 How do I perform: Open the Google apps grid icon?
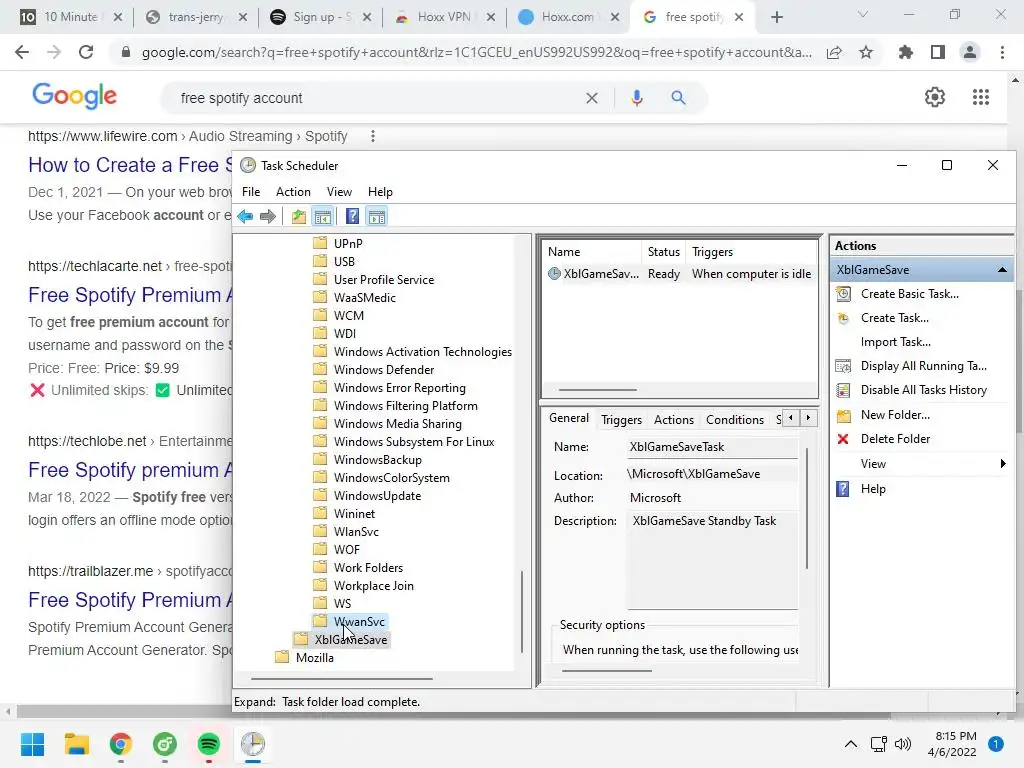point(980,97)
